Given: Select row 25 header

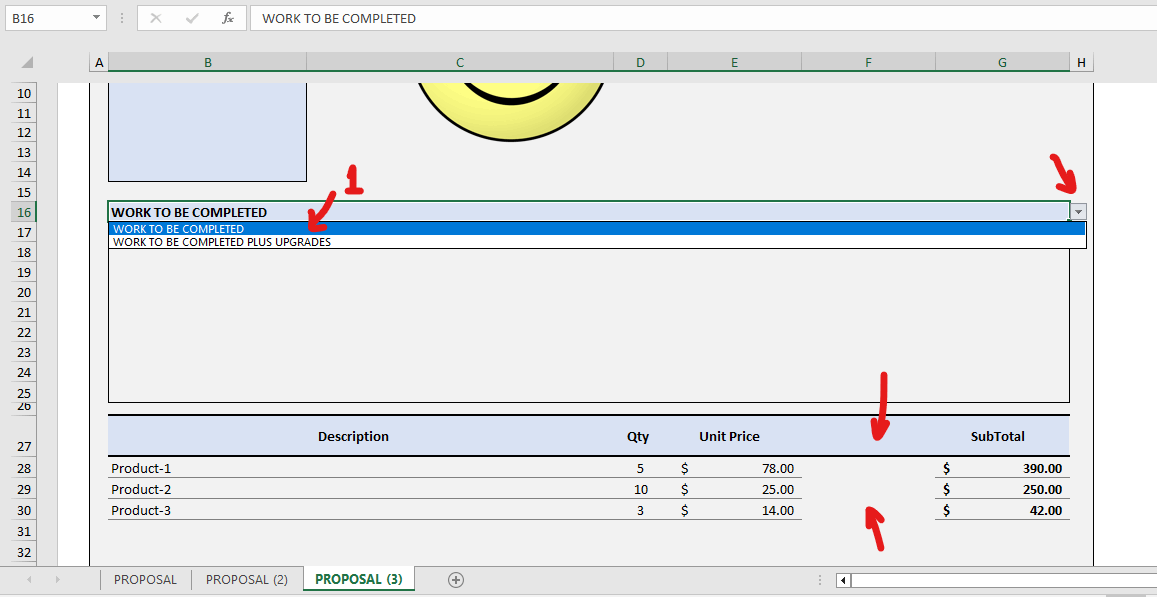Looking at the screenshot, I should 24,392.
